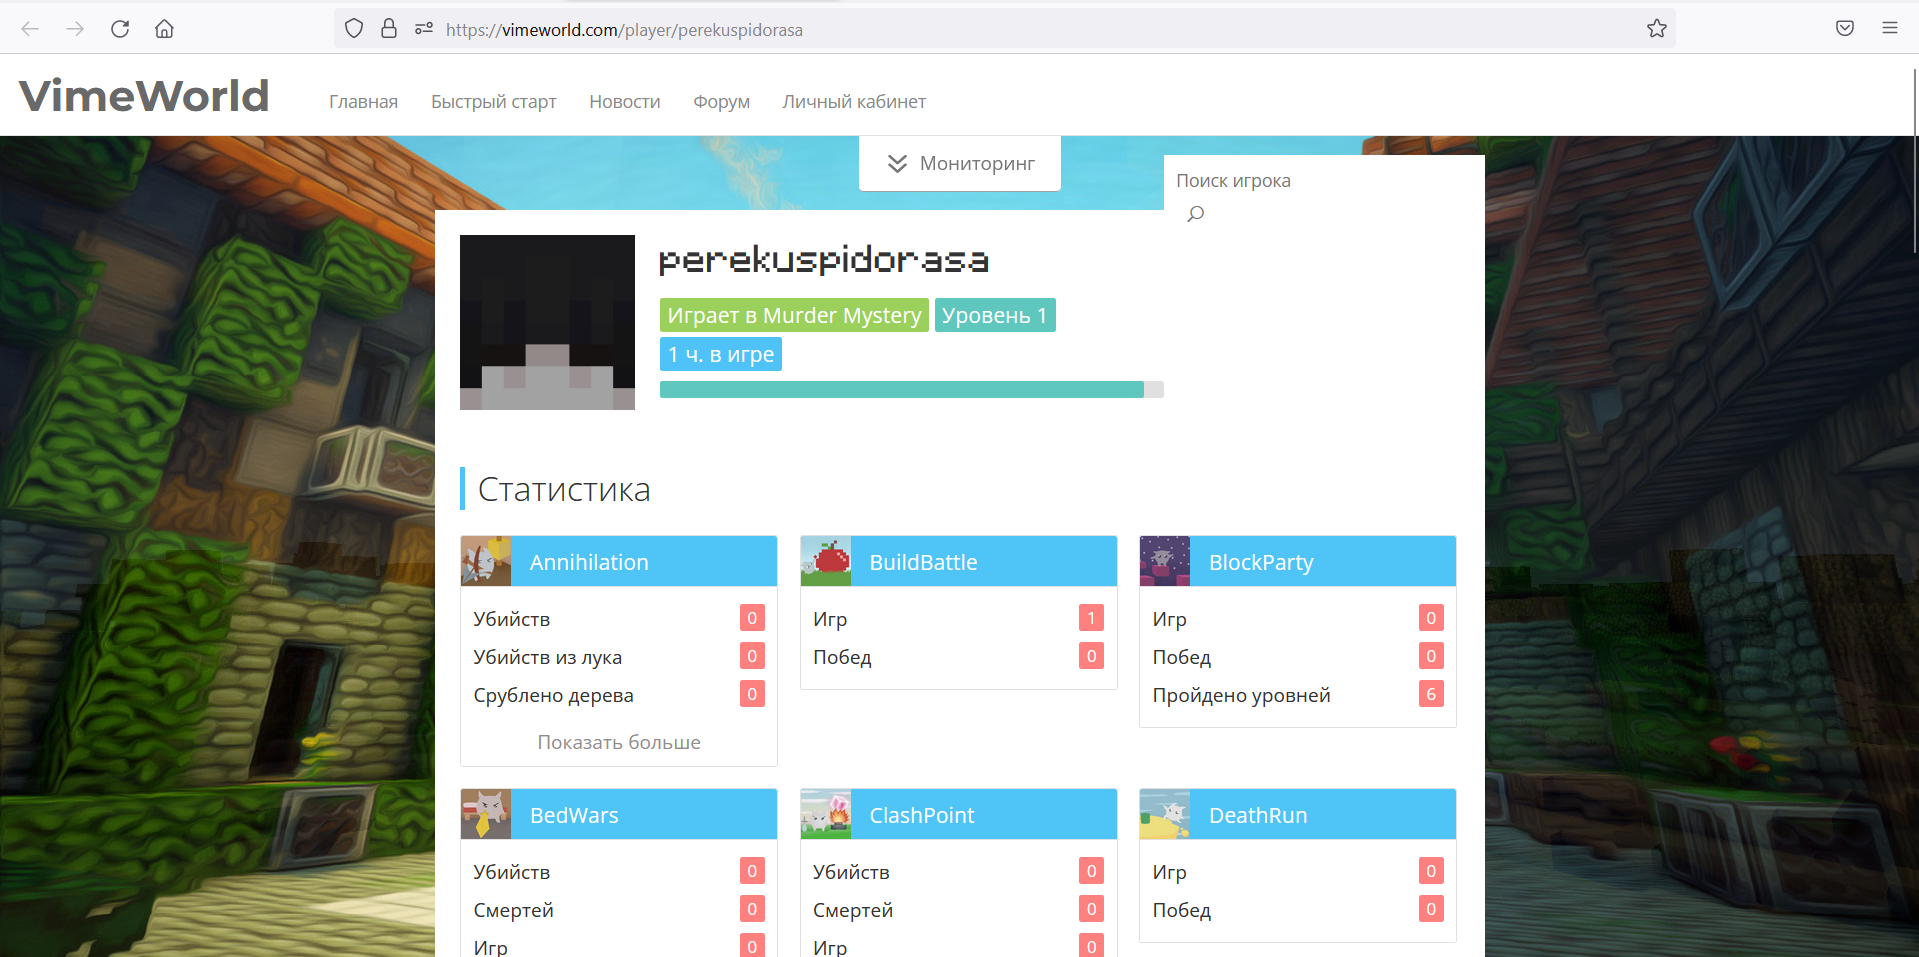Click the DeathRun game icon
This screenshot has width=1919, height=957.
[x=1165, y=814]
